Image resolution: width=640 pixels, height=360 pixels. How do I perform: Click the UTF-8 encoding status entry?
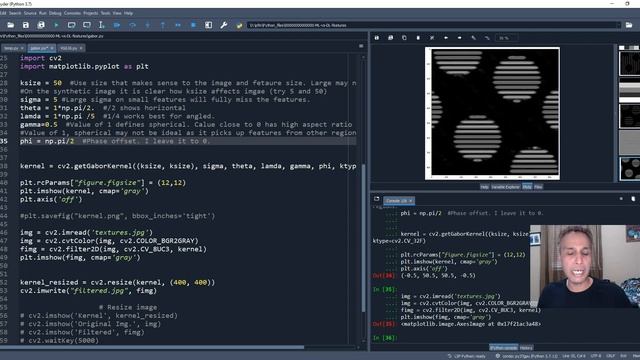(x=596, y=356)
